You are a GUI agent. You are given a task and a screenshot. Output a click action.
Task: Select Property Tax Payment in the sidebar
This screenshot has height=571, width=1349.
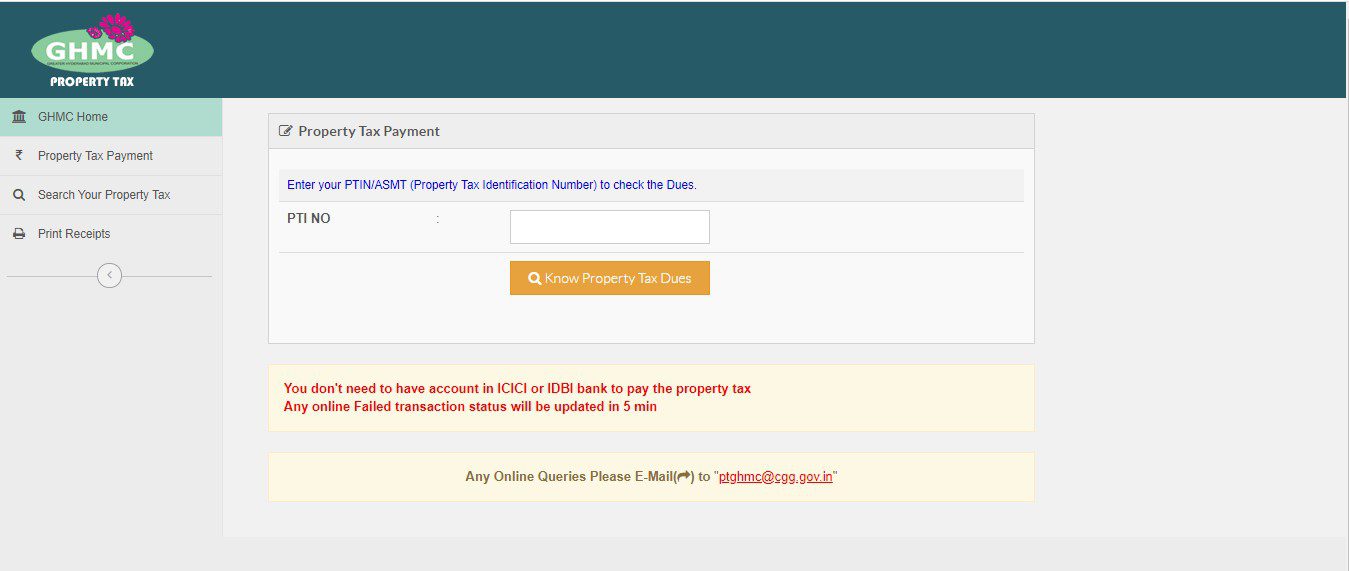[x=95, y=156]
